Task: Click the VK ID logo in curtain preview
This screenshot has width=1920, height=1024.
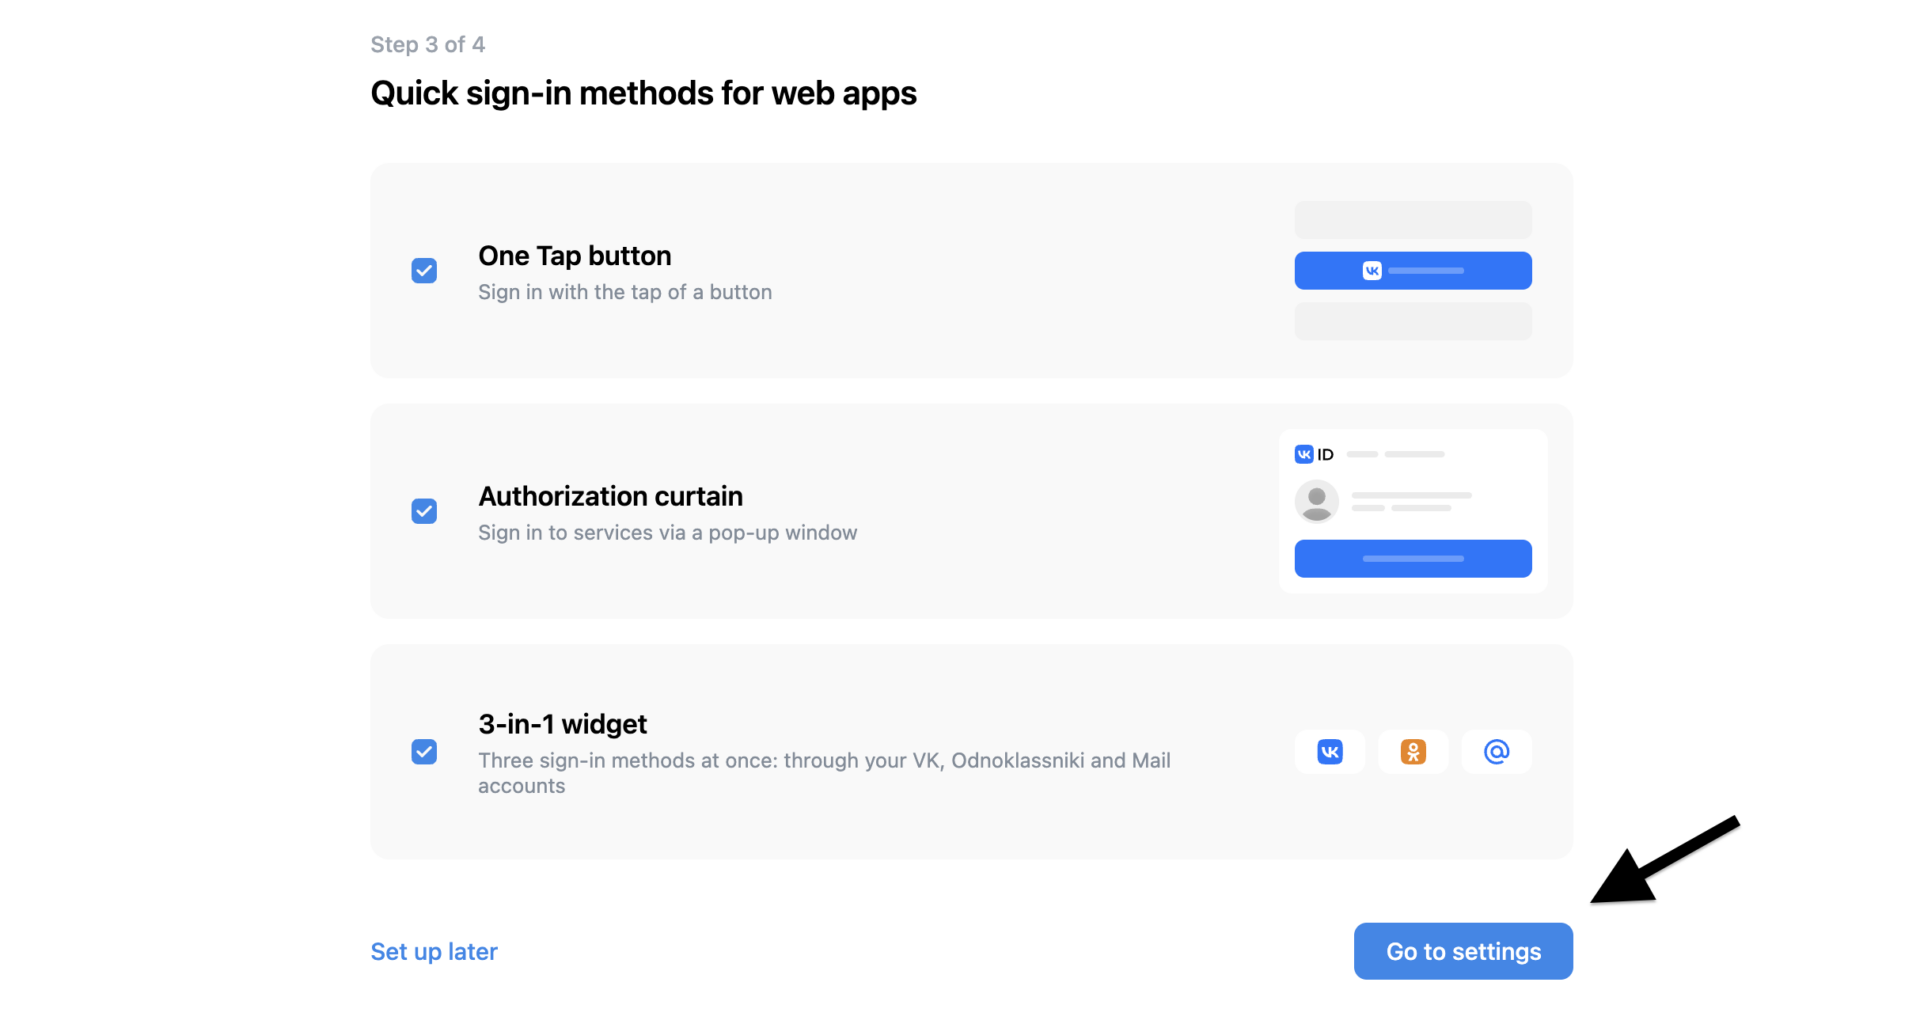Action: pos(1314,455)
